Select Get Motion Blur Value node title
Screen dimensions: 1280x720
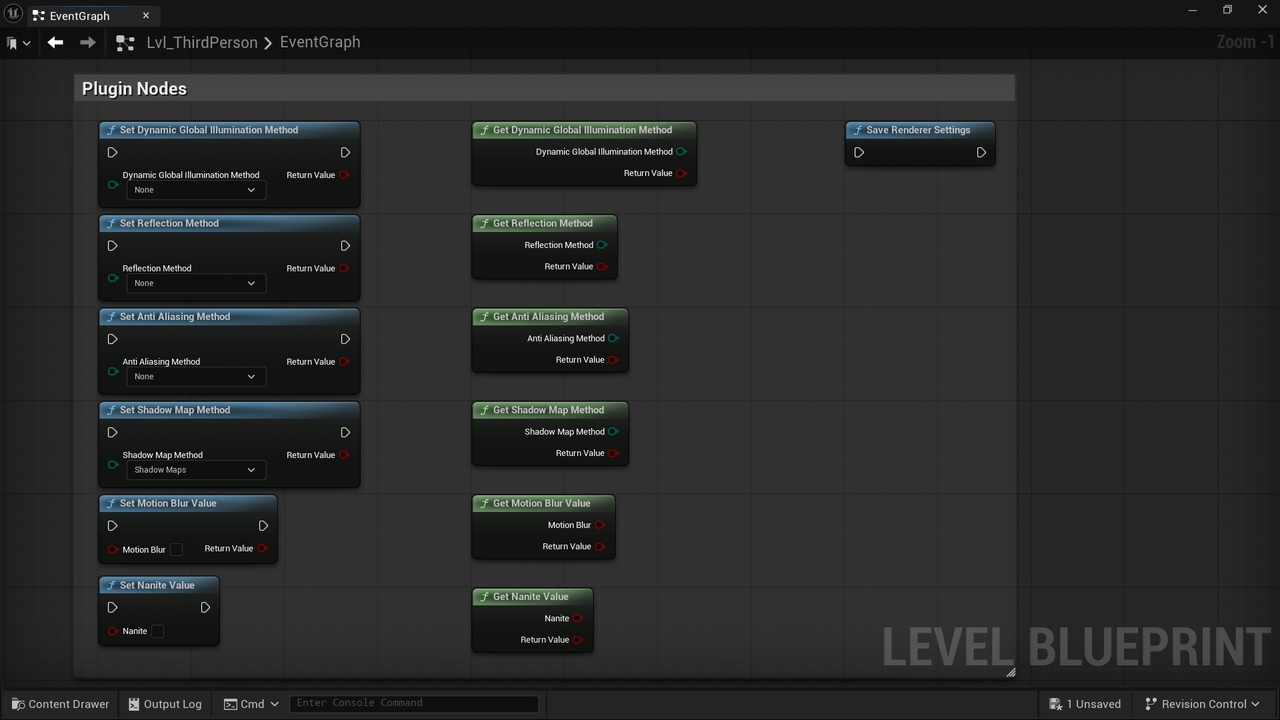pyautogui.click(x=543, y=503)
